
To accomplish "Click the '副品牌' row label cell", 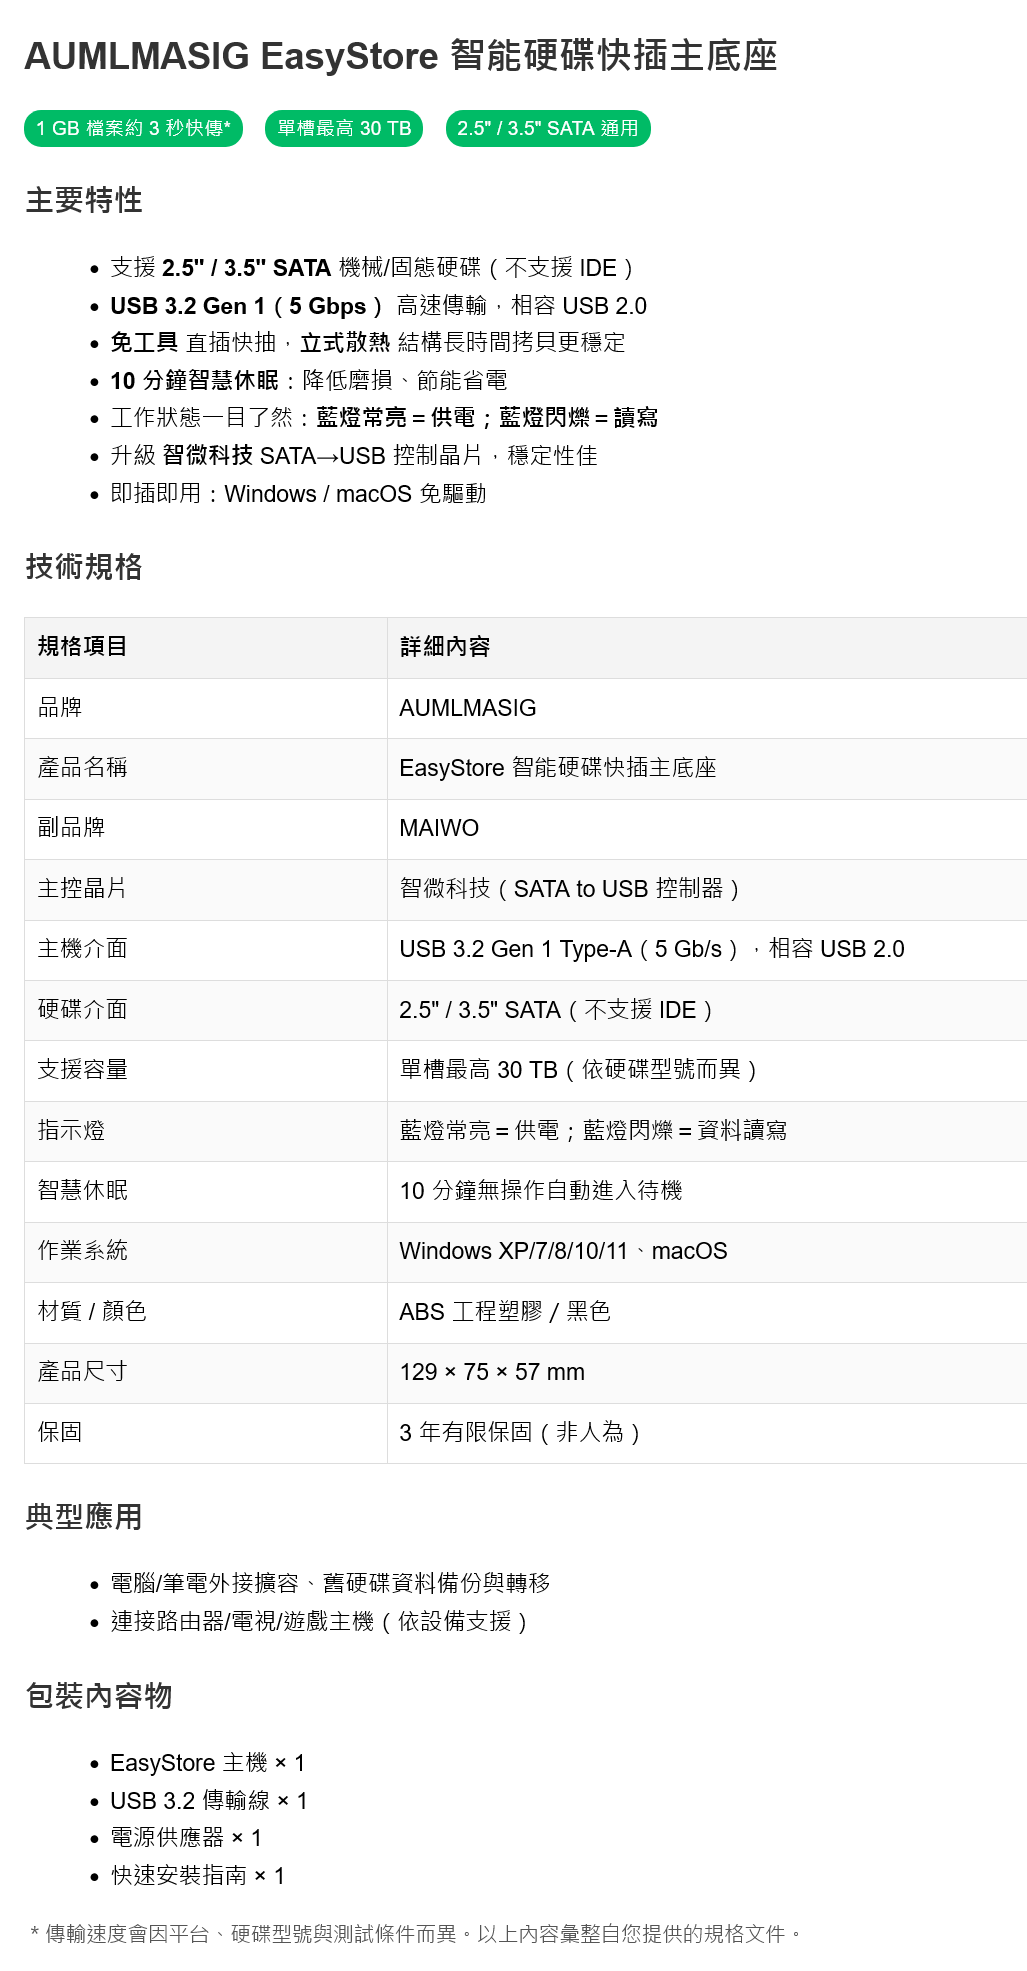I will point(206,829).
